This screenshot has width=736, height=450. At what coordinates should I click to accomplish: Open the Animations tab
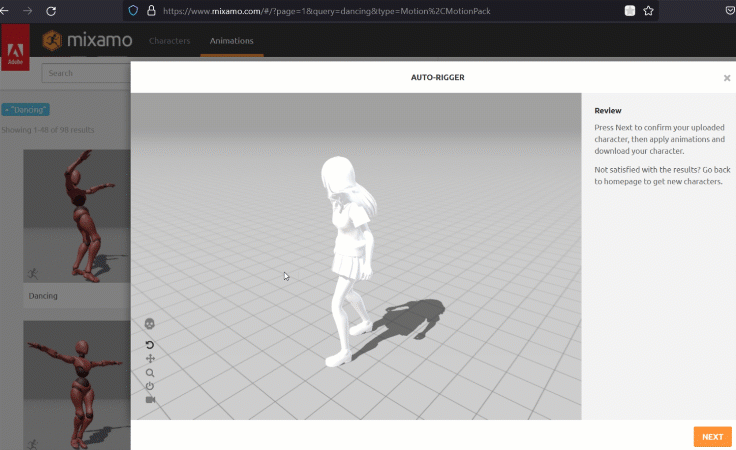[x=231, y=41]
